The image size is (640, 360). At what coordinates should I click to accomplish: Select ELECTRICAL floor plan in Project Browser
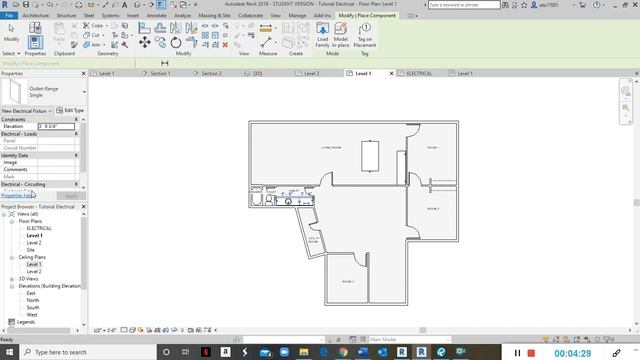click(39, 229)
